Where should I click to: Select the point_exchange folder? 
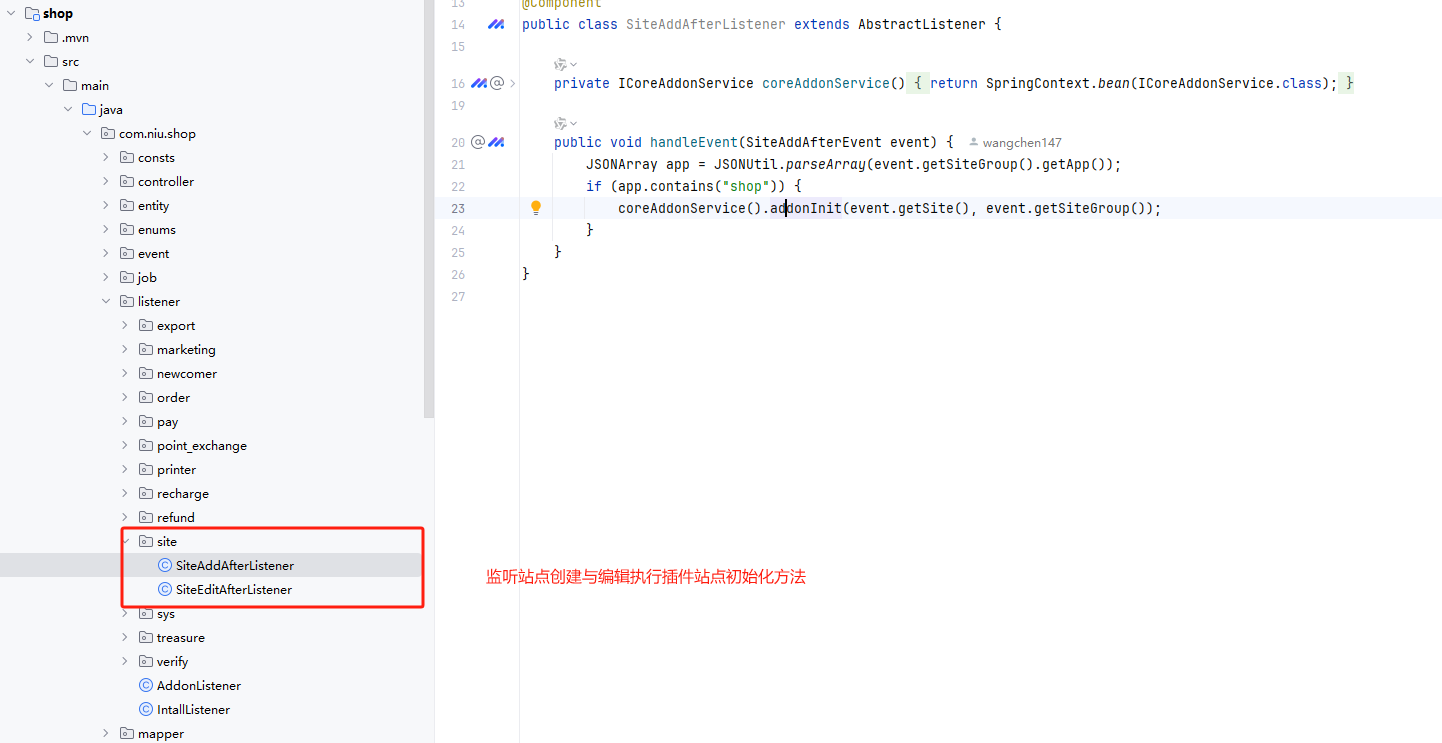click(x=201, y=446)
